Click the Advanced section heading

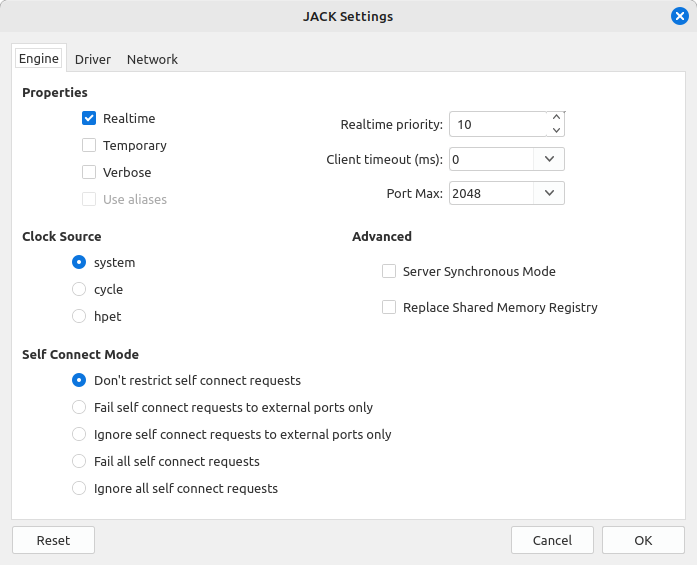pyautogui.click(x=382, y=236)
